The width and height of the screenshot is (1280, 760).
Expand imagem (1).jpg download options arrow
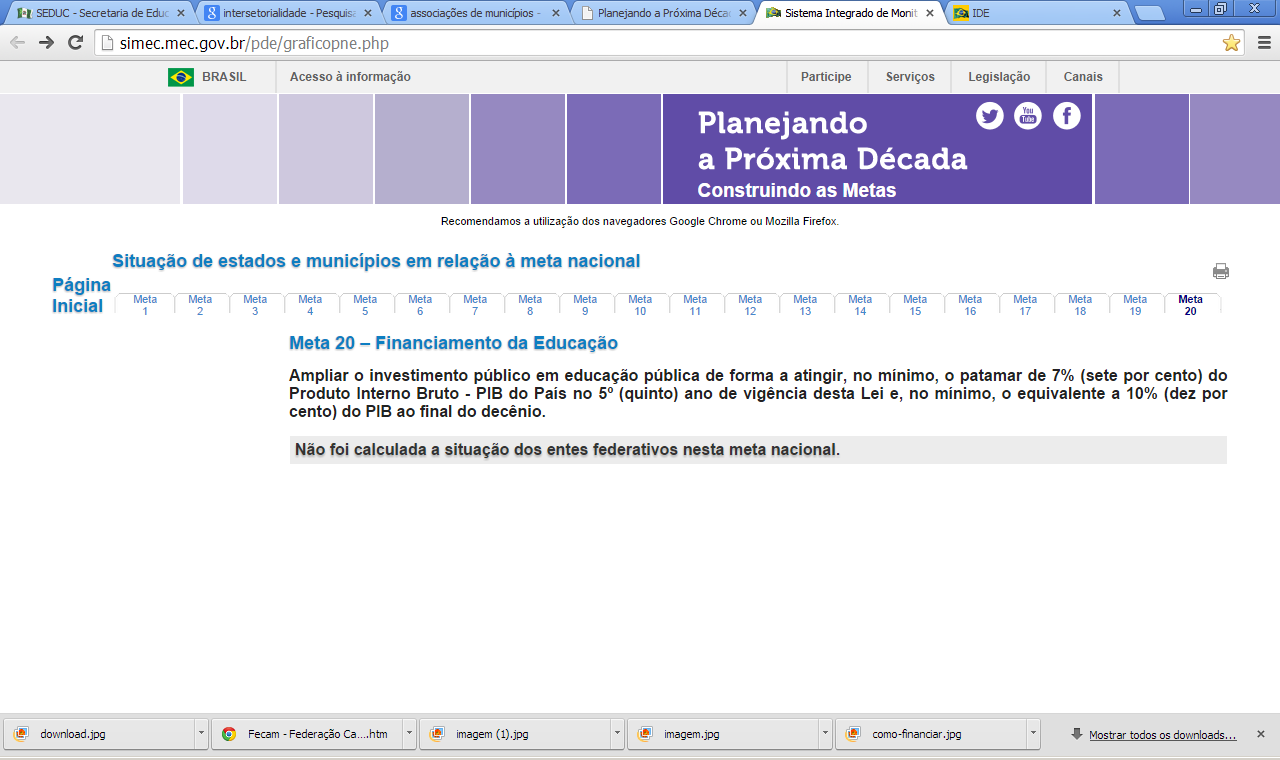click(x=617, y=734)
